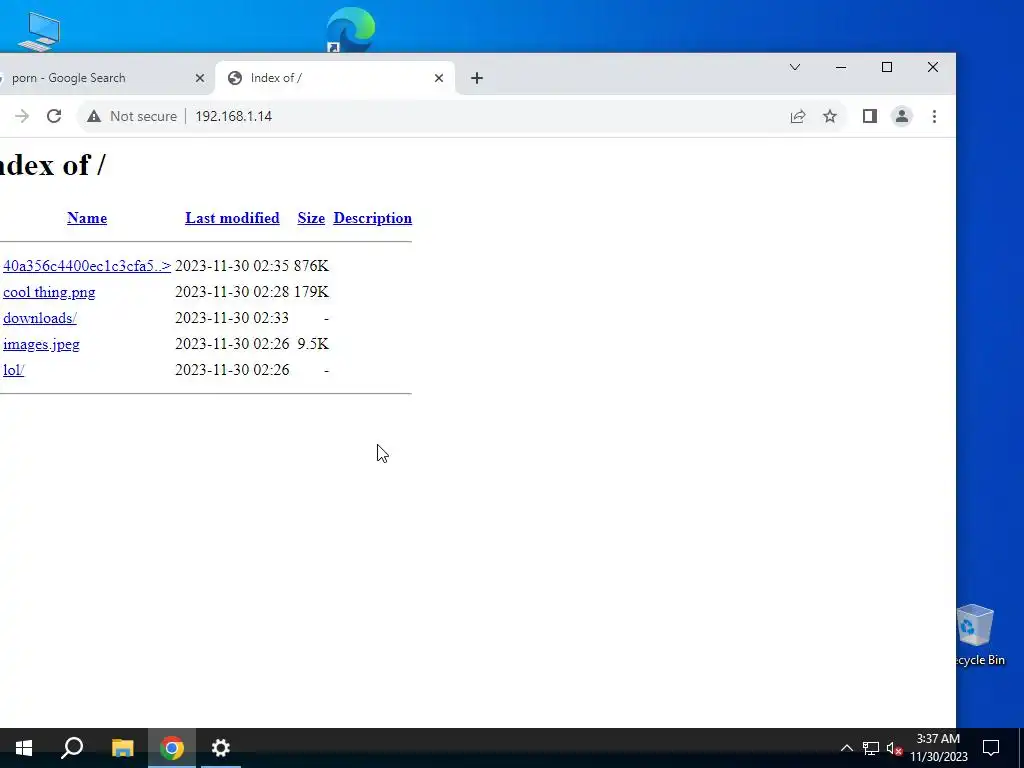
Task: Click the muted volume tray icon
Action: pyautogui.click(x=895, y=748)
